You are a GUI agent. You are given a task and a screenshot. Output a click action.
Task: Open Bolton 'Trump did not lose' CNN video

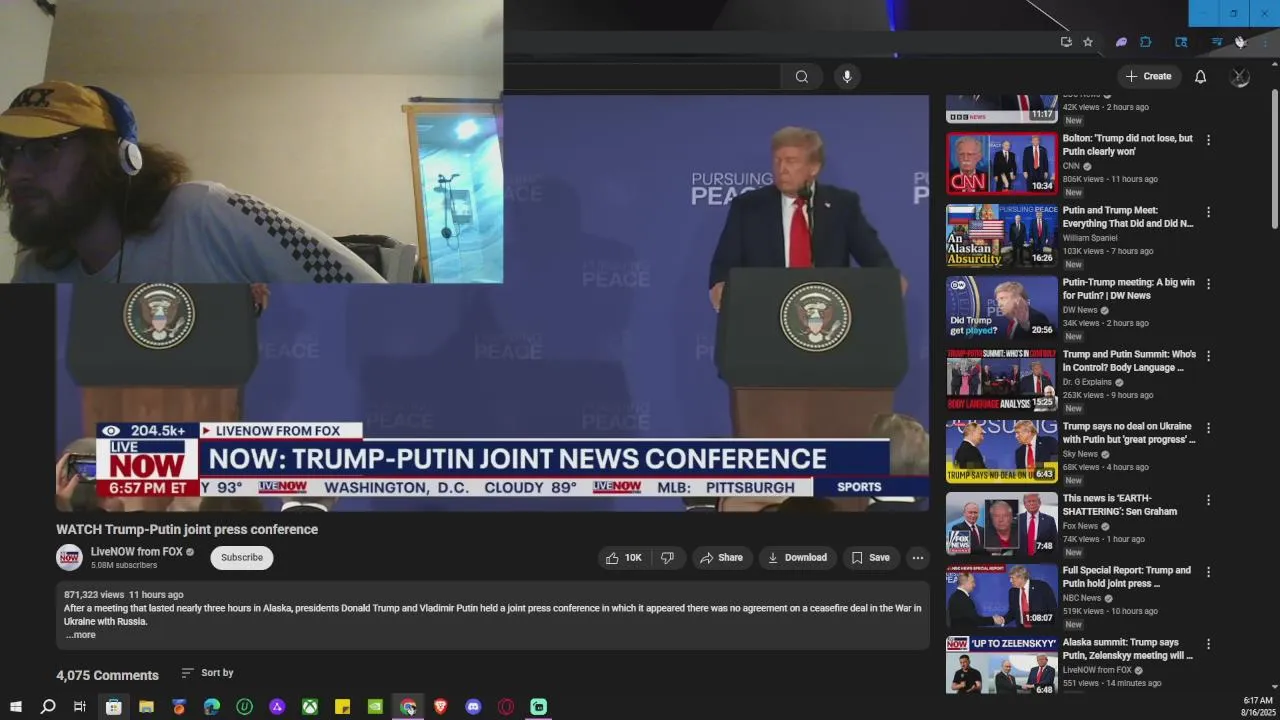pos(1127,145)
